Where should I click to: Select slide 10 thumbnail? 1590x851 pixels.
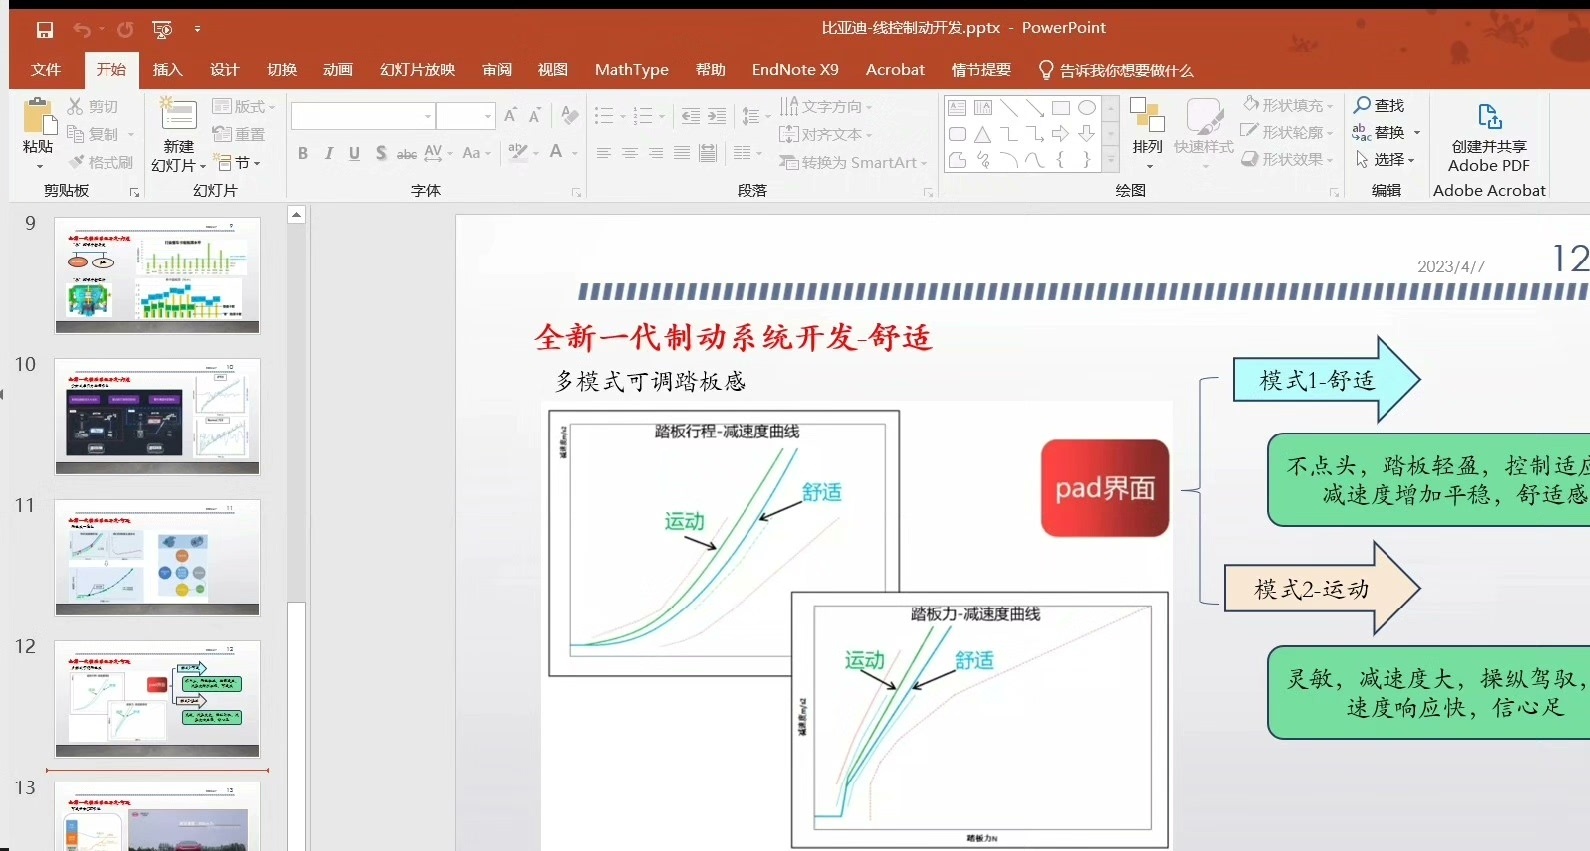click(x=157, y=416)
